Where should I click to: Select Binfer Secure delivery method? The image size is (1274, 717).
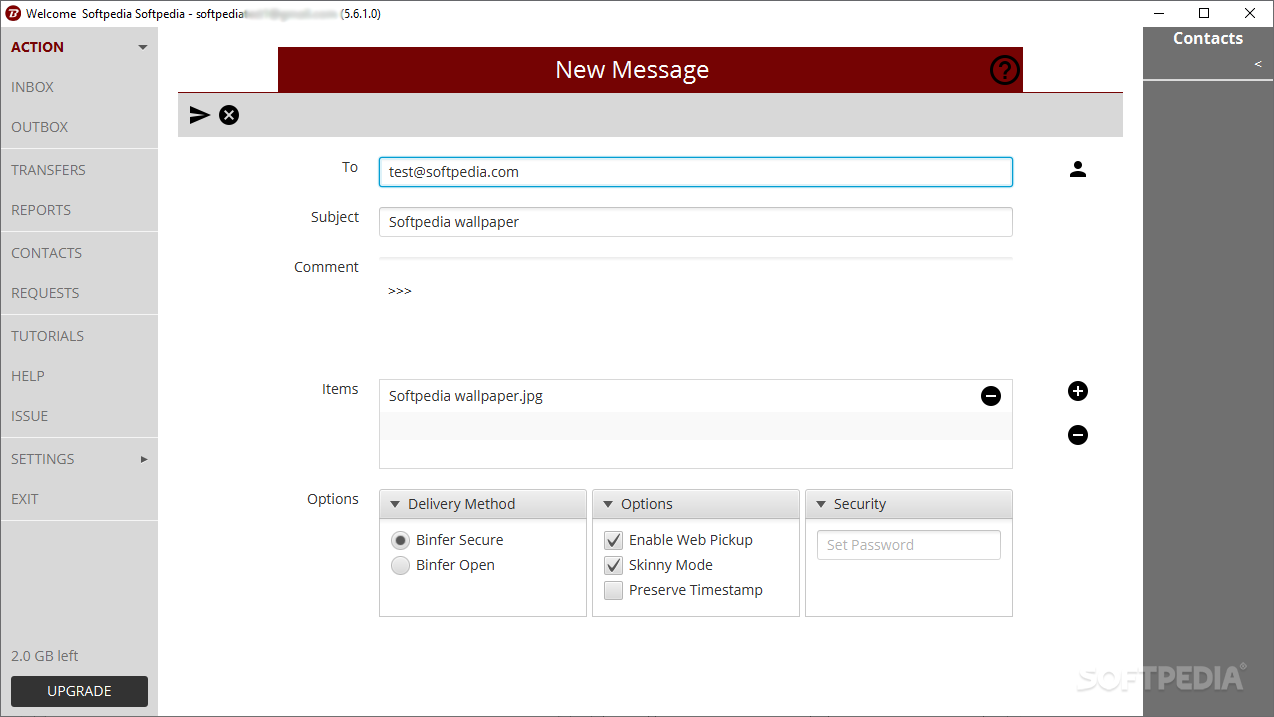[400, 540]
